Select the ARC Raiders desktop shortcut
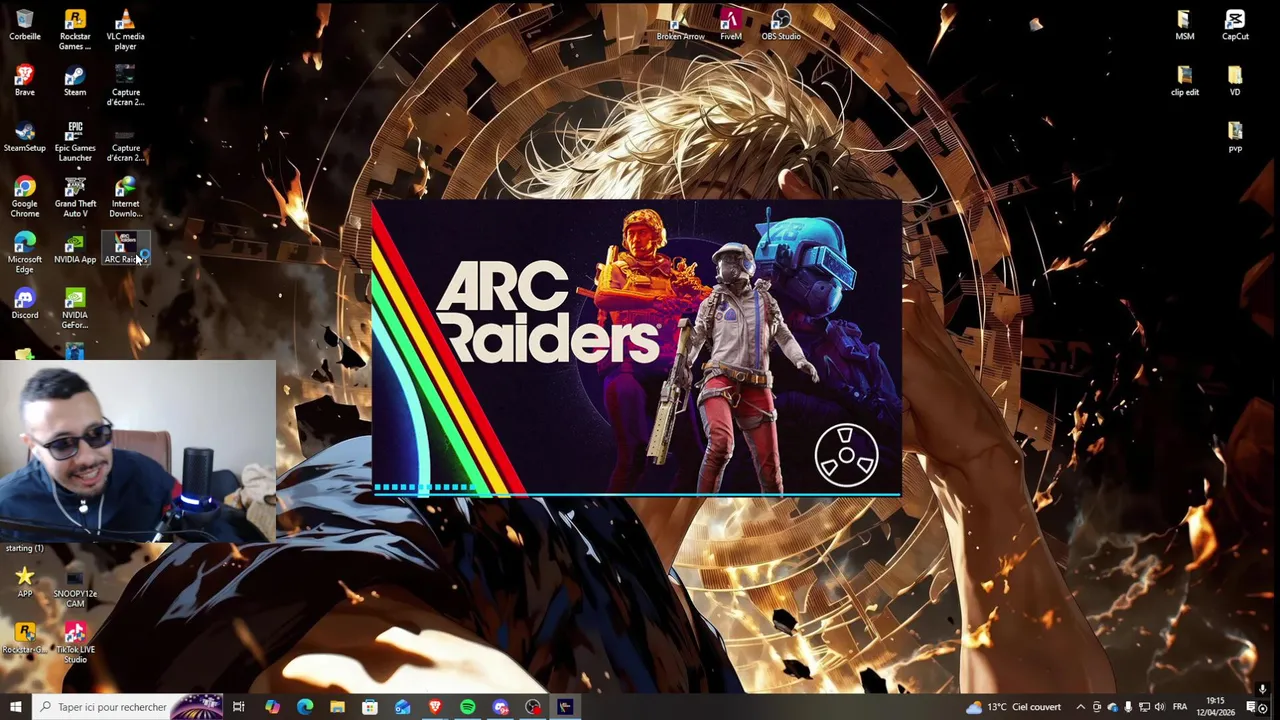The image size is (1280, 720). coord(125,249)
